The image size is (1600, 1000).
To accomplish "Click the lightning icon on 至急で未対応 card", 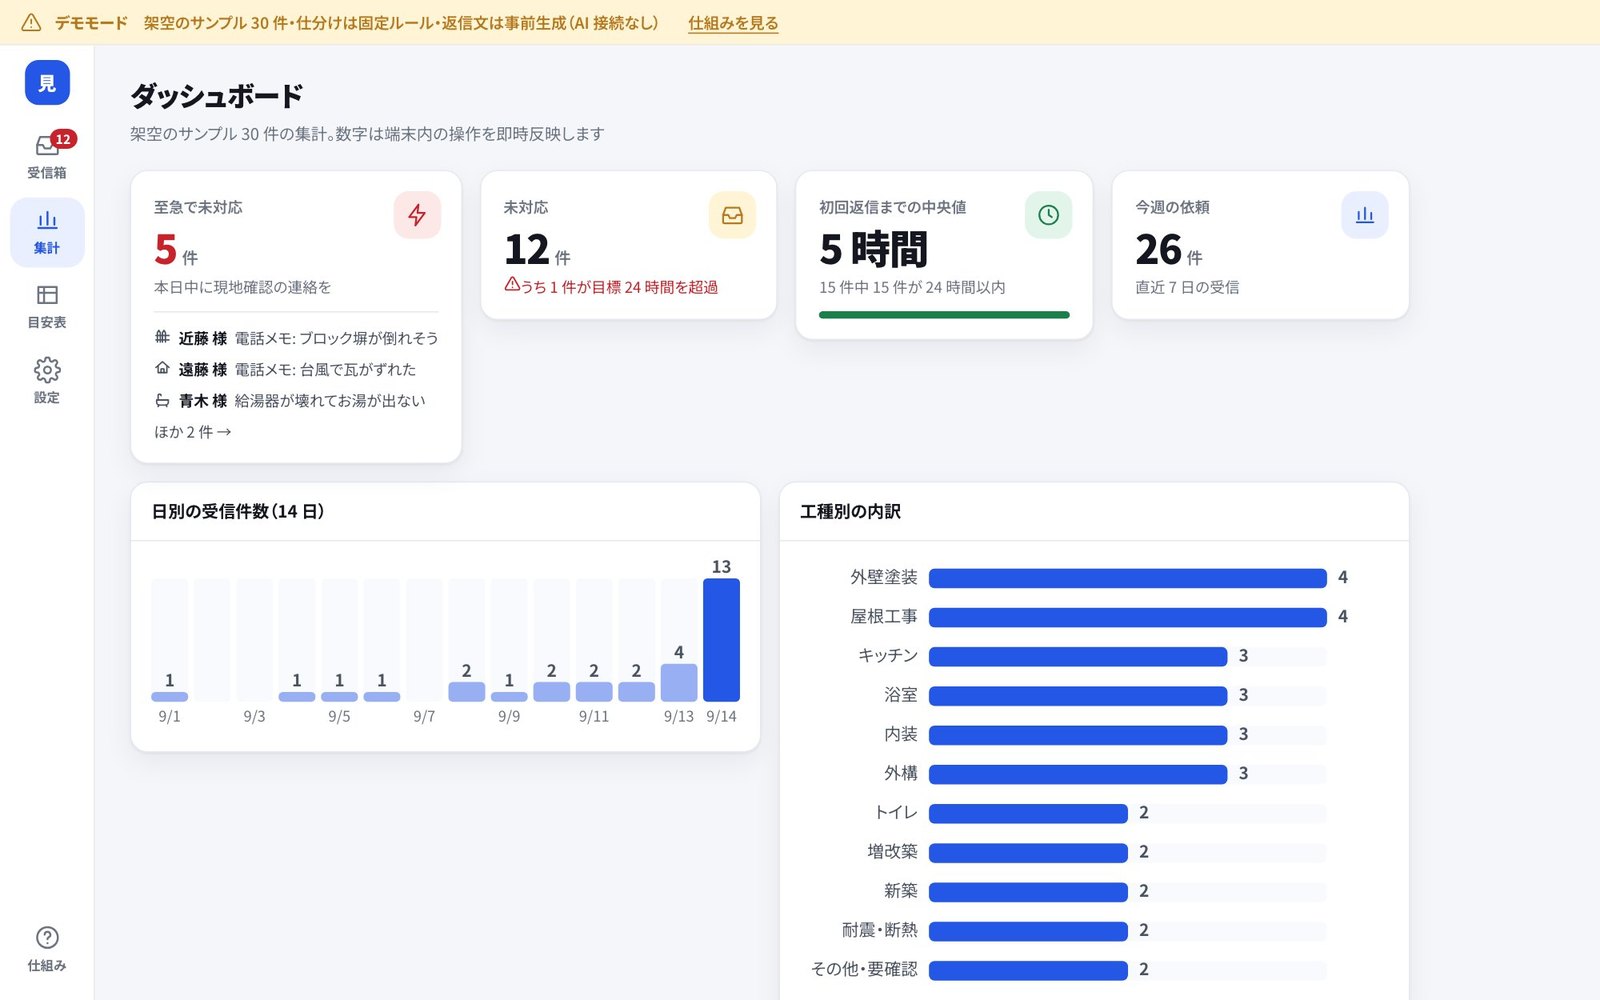I will point(417,215).
